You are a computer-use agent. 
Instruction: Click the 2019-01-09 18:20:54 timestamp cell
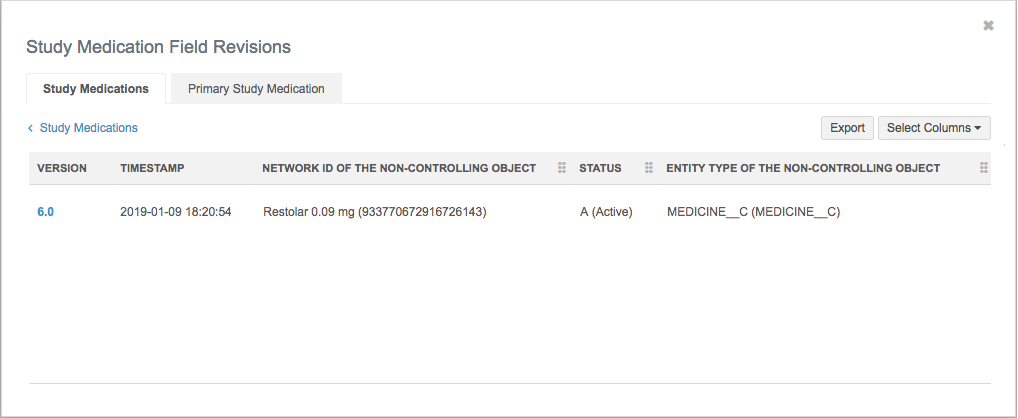(176, 212)
